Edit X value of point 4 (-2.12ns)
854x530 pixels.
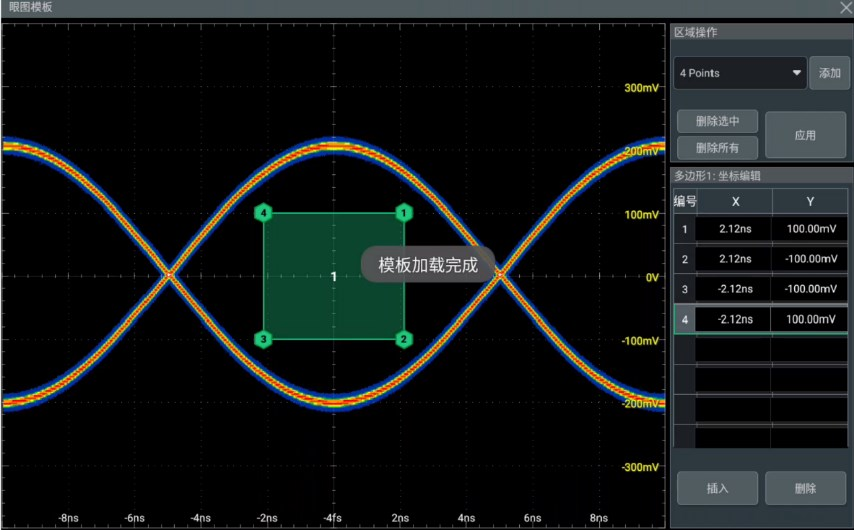pyautogui.click(x=734, y=319)
